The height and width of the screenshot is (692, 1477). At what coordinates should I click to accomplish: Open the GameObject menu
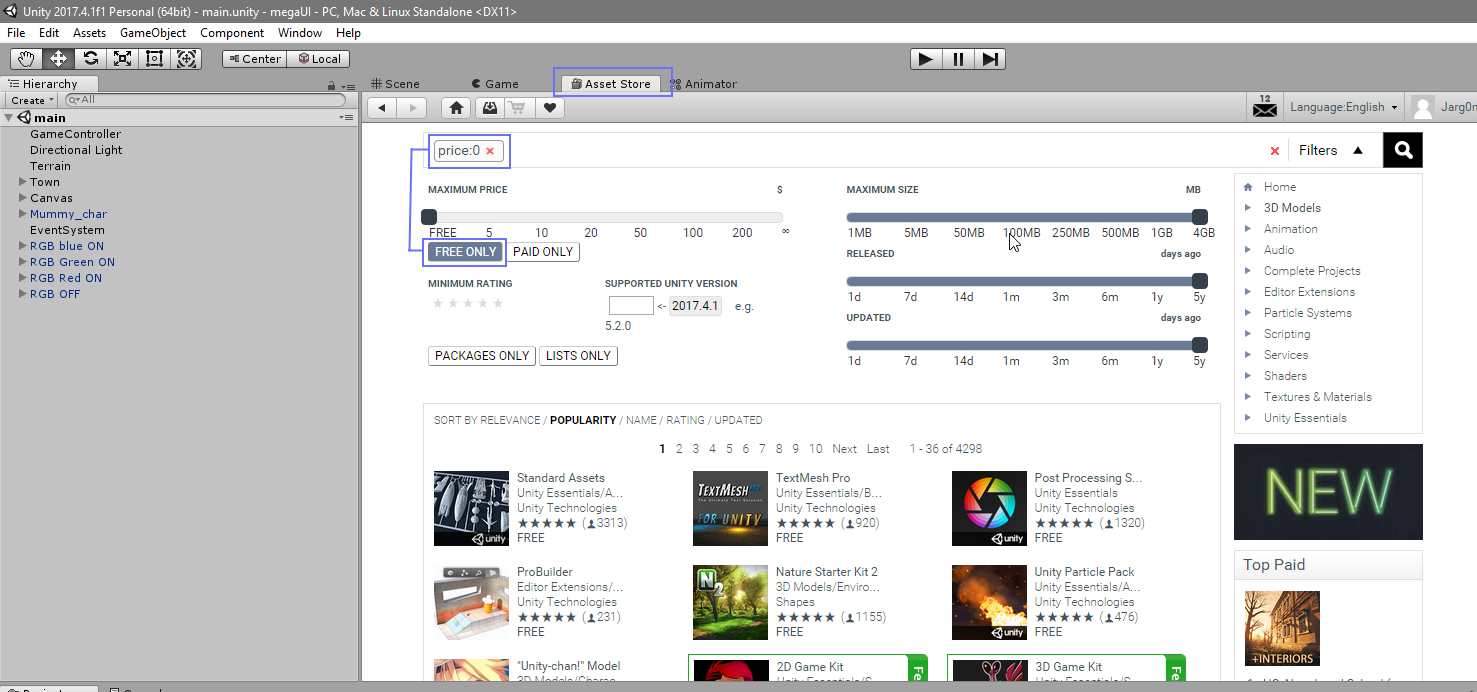click(x=153, y=33)
